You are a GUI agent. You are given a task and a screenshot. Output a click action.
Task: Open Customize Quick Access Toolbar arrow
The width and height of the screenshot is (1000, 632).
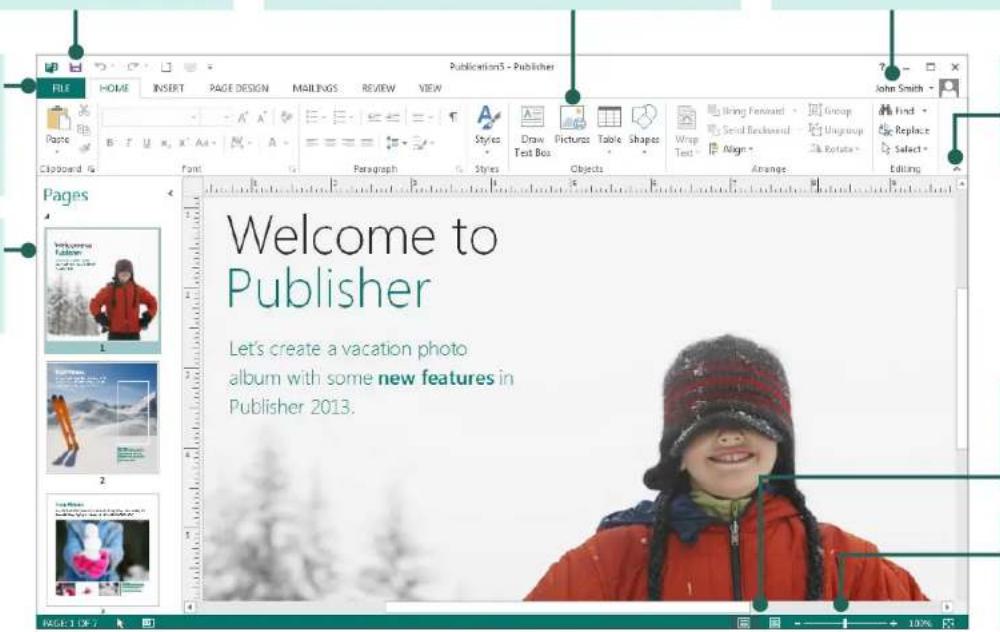[x=210, y=67]
